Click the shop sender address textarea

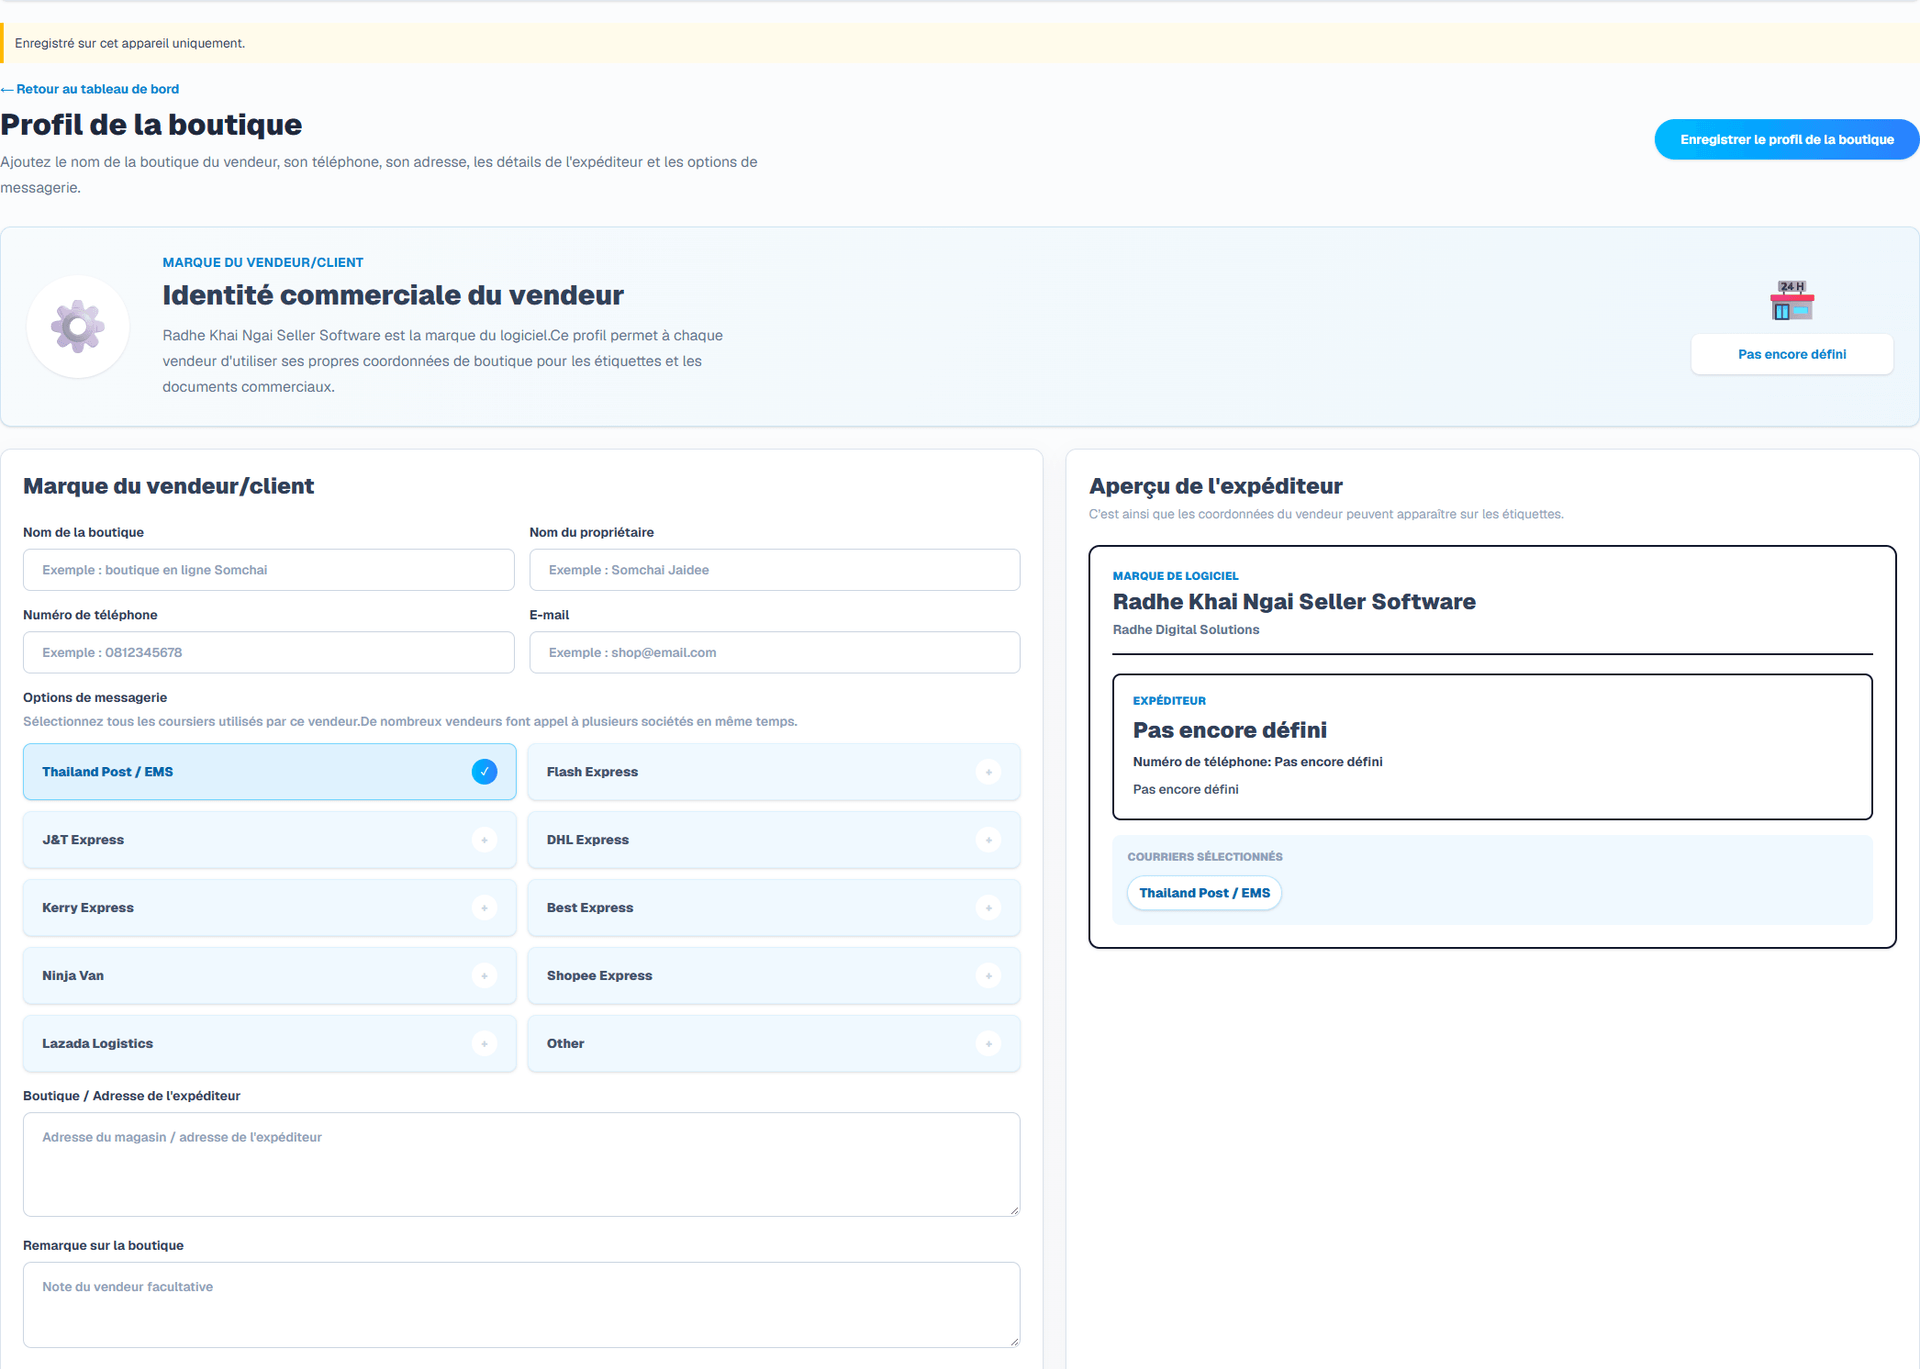(x=522, y=1165)
